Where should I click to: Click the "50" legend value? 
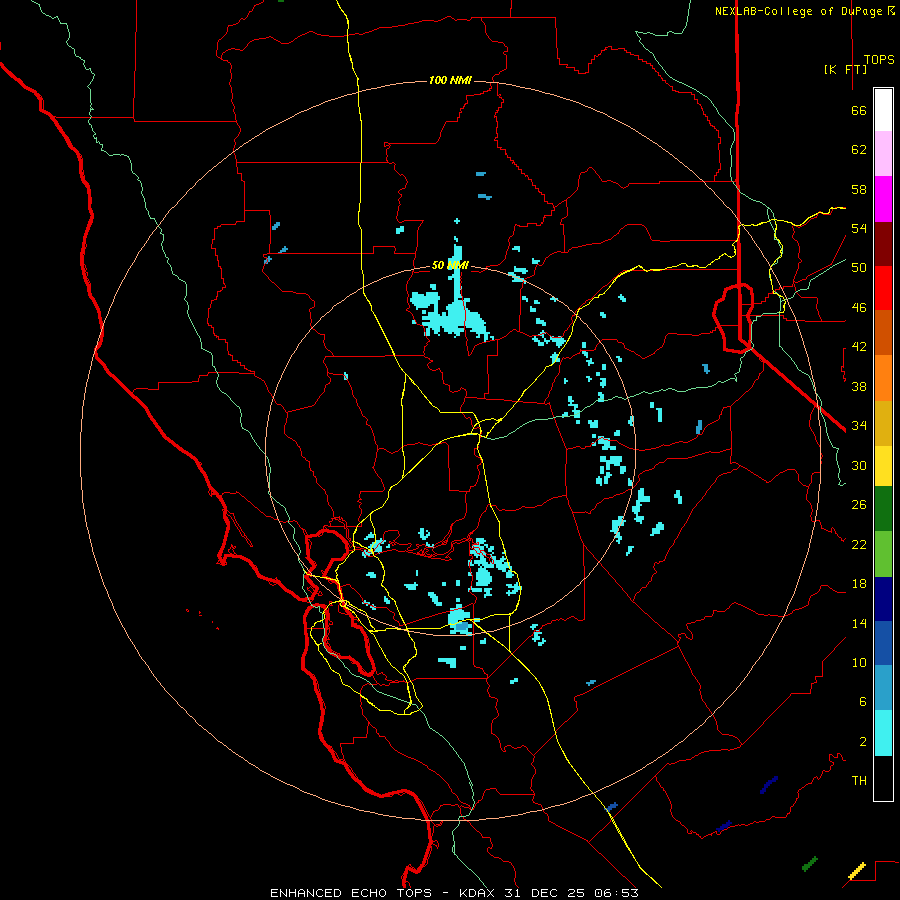[x=859, y=268]
